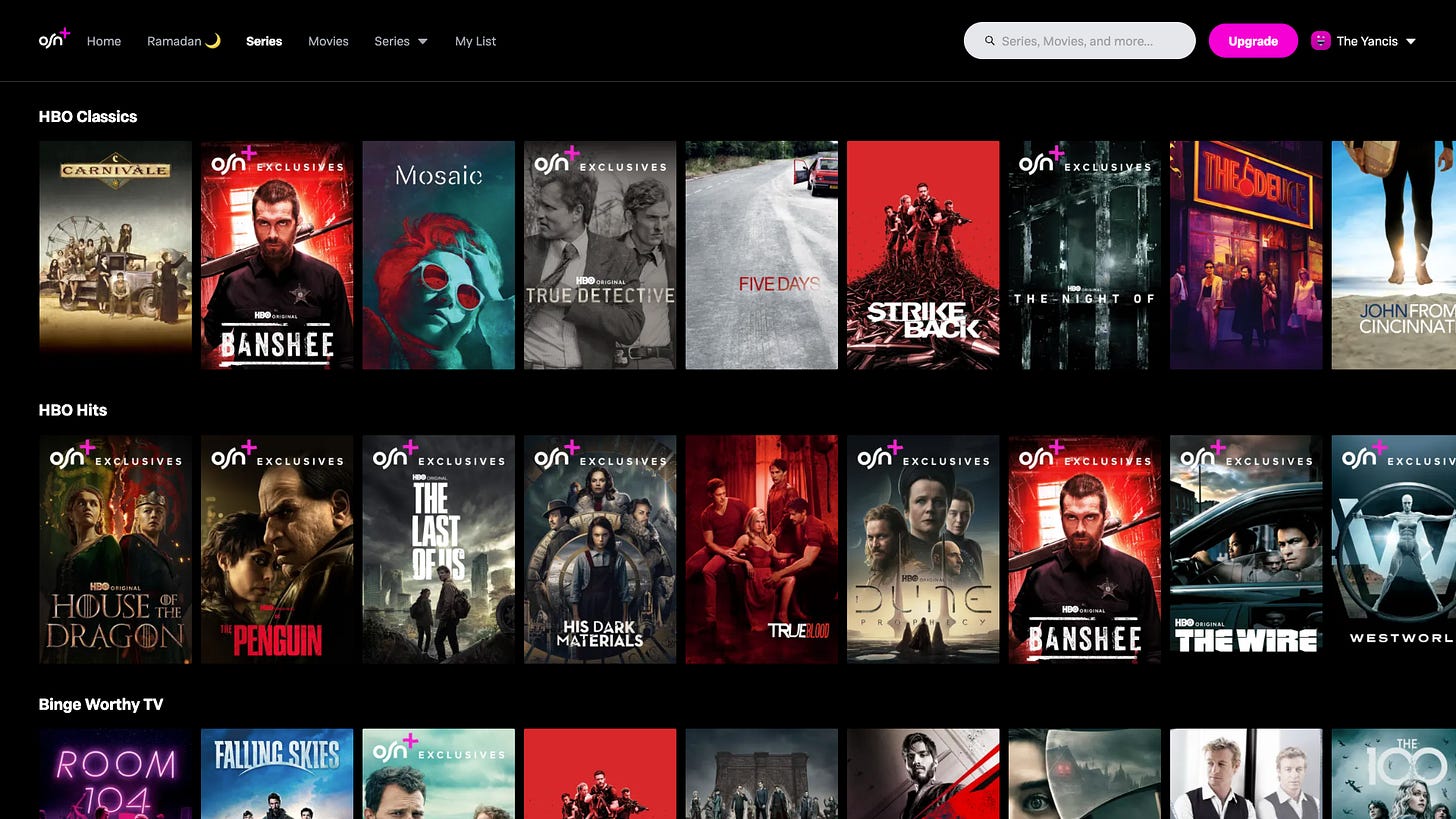Open My List
This screenshot has width=1456, height=819.
pyautogui.click(x=476, y=41)
